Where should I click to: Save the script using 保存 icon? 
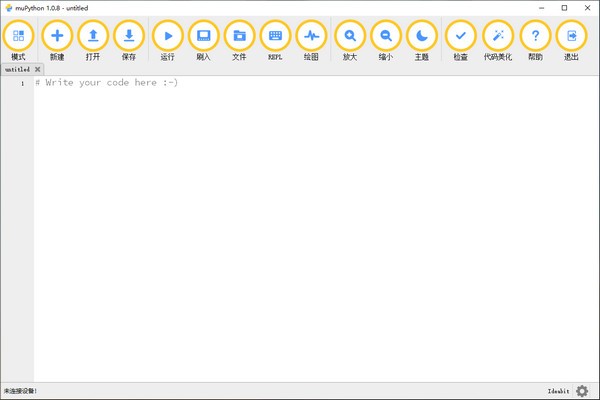(129, 36)
